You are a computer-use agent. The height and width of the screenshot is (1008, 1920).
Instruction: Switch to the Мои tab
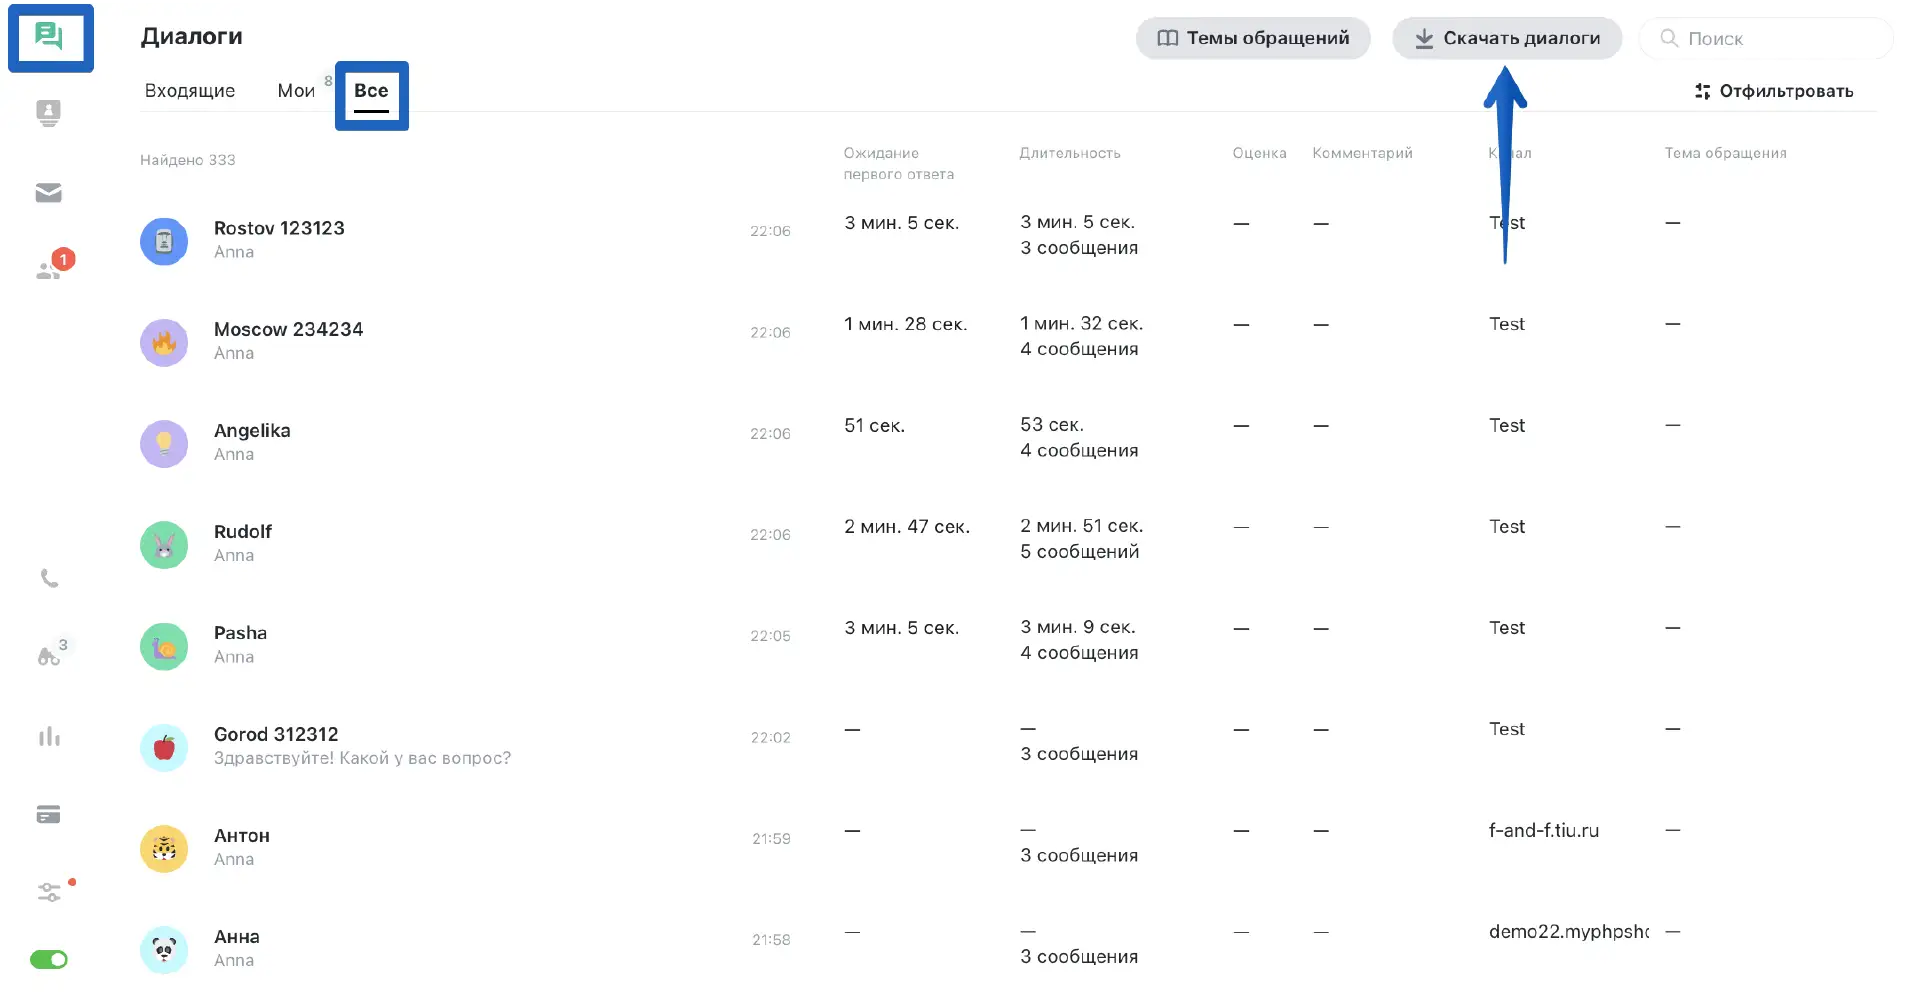[x=296, y=91]
